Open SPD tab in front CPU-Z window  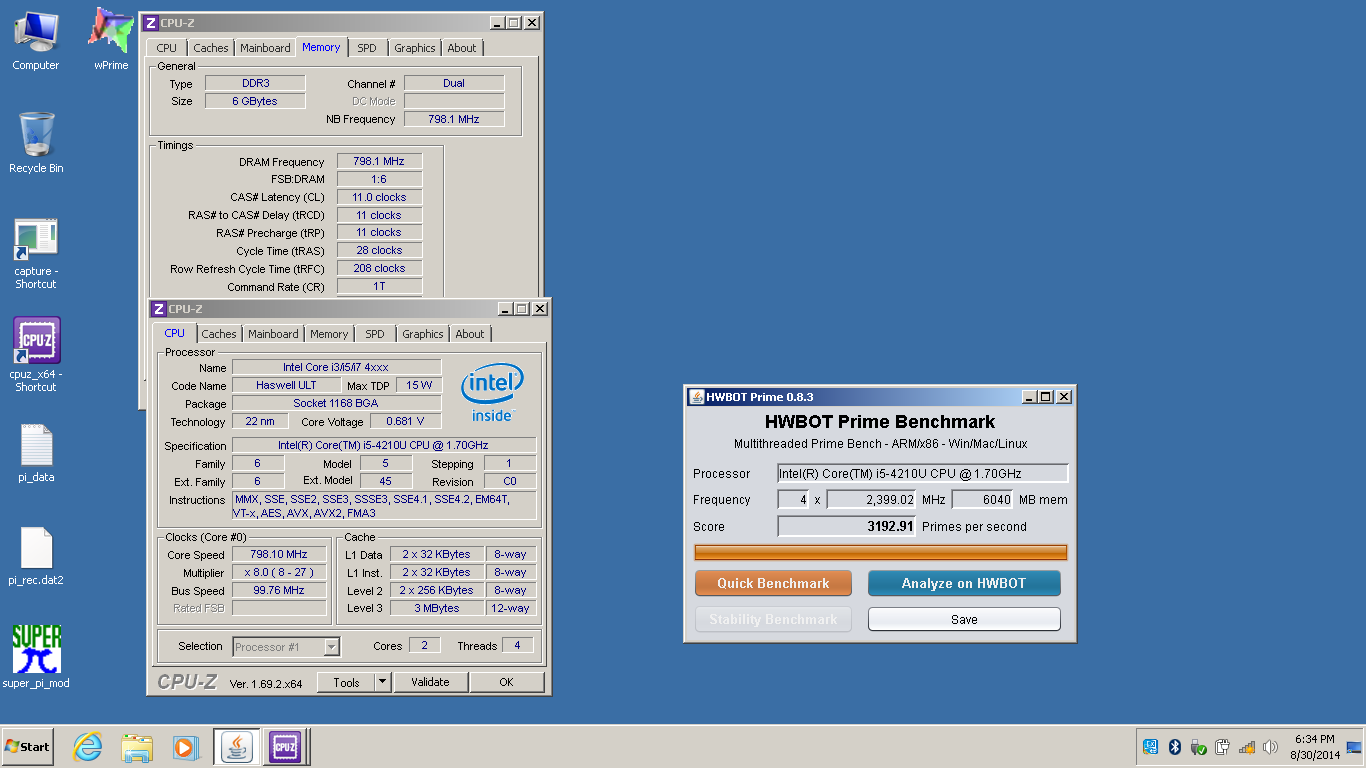tap(375, 334)
